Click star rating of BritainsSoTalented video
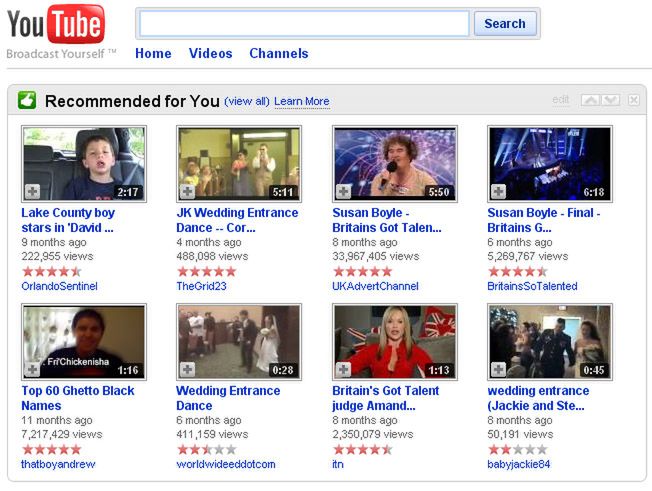652x491 pixels. click(x=518, y=272)
